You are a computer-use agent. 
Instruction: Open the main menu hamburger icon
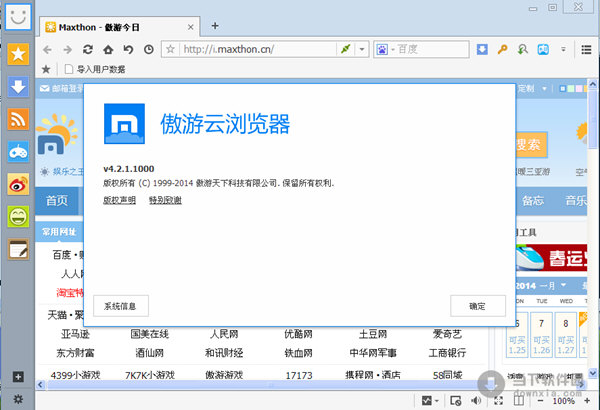tap(586, 49)
